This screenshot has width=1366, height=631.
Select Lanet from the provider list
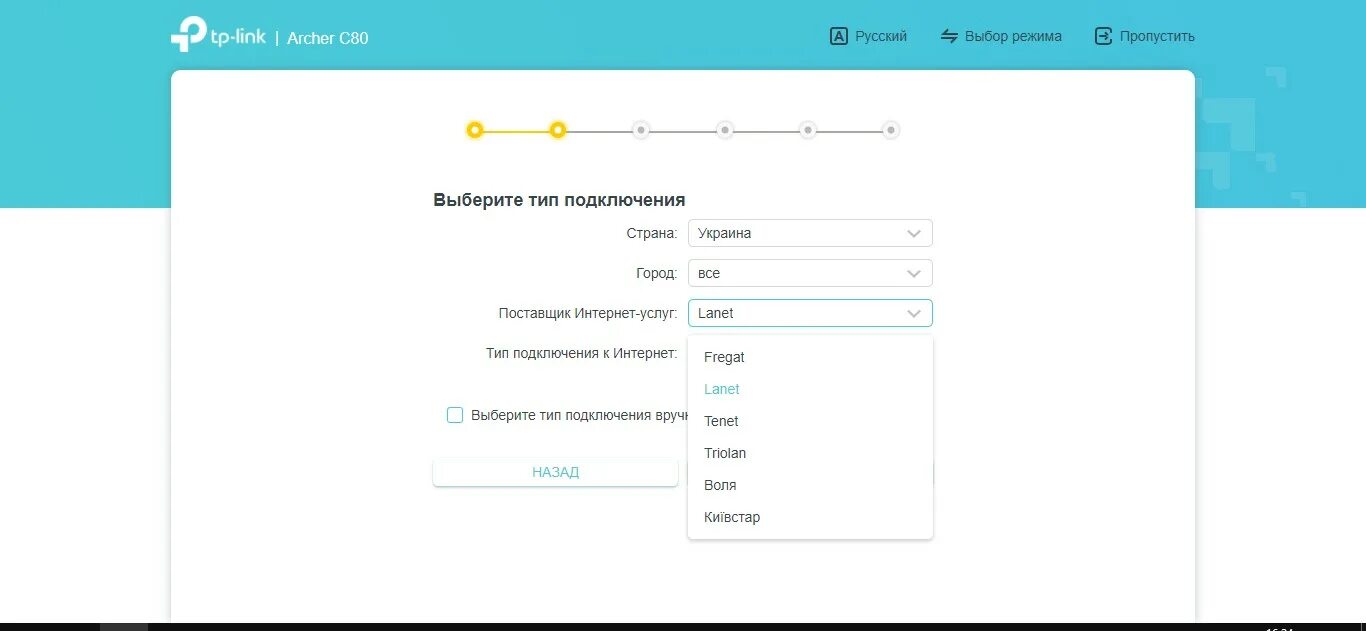[810, 389]
